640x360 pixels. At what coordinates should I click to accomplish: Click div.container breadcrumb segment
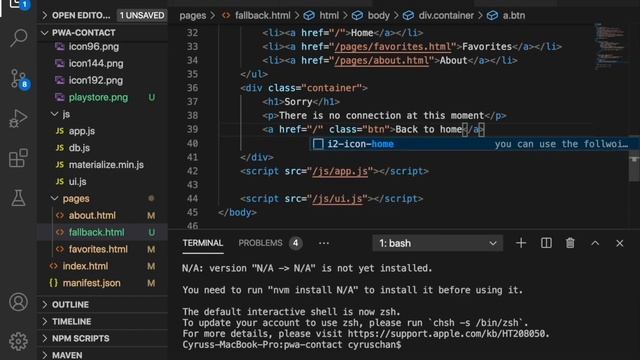[446, 16]
